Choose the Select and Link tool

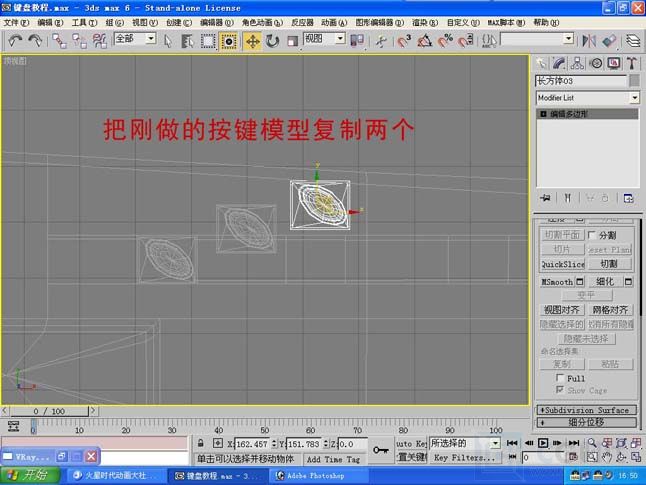pyautogui.click(x=59, y=41)
